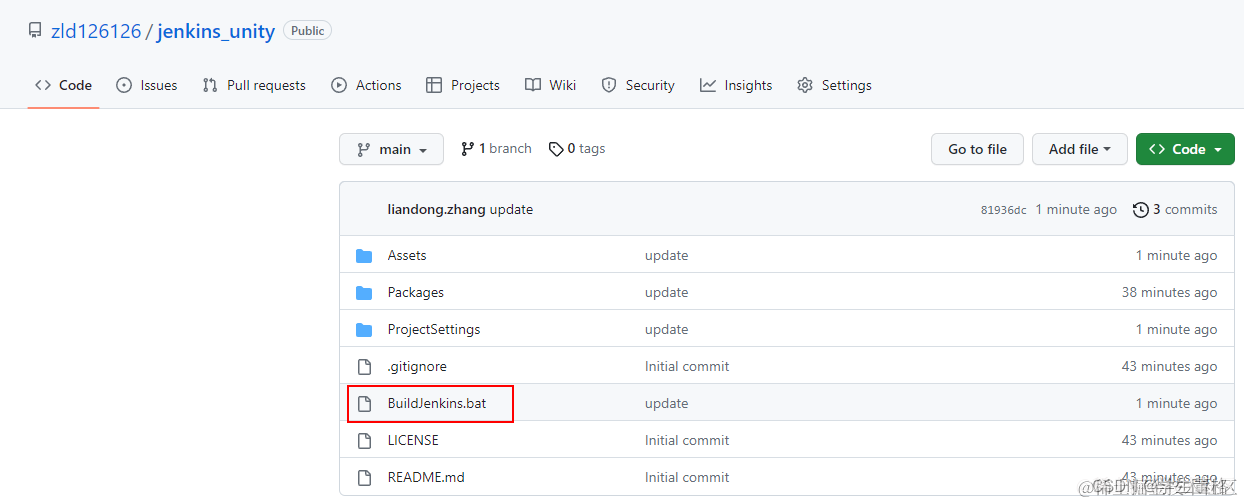Click the .gitignore file icon
Viewport: 1244px width, 504px height.
364,366
